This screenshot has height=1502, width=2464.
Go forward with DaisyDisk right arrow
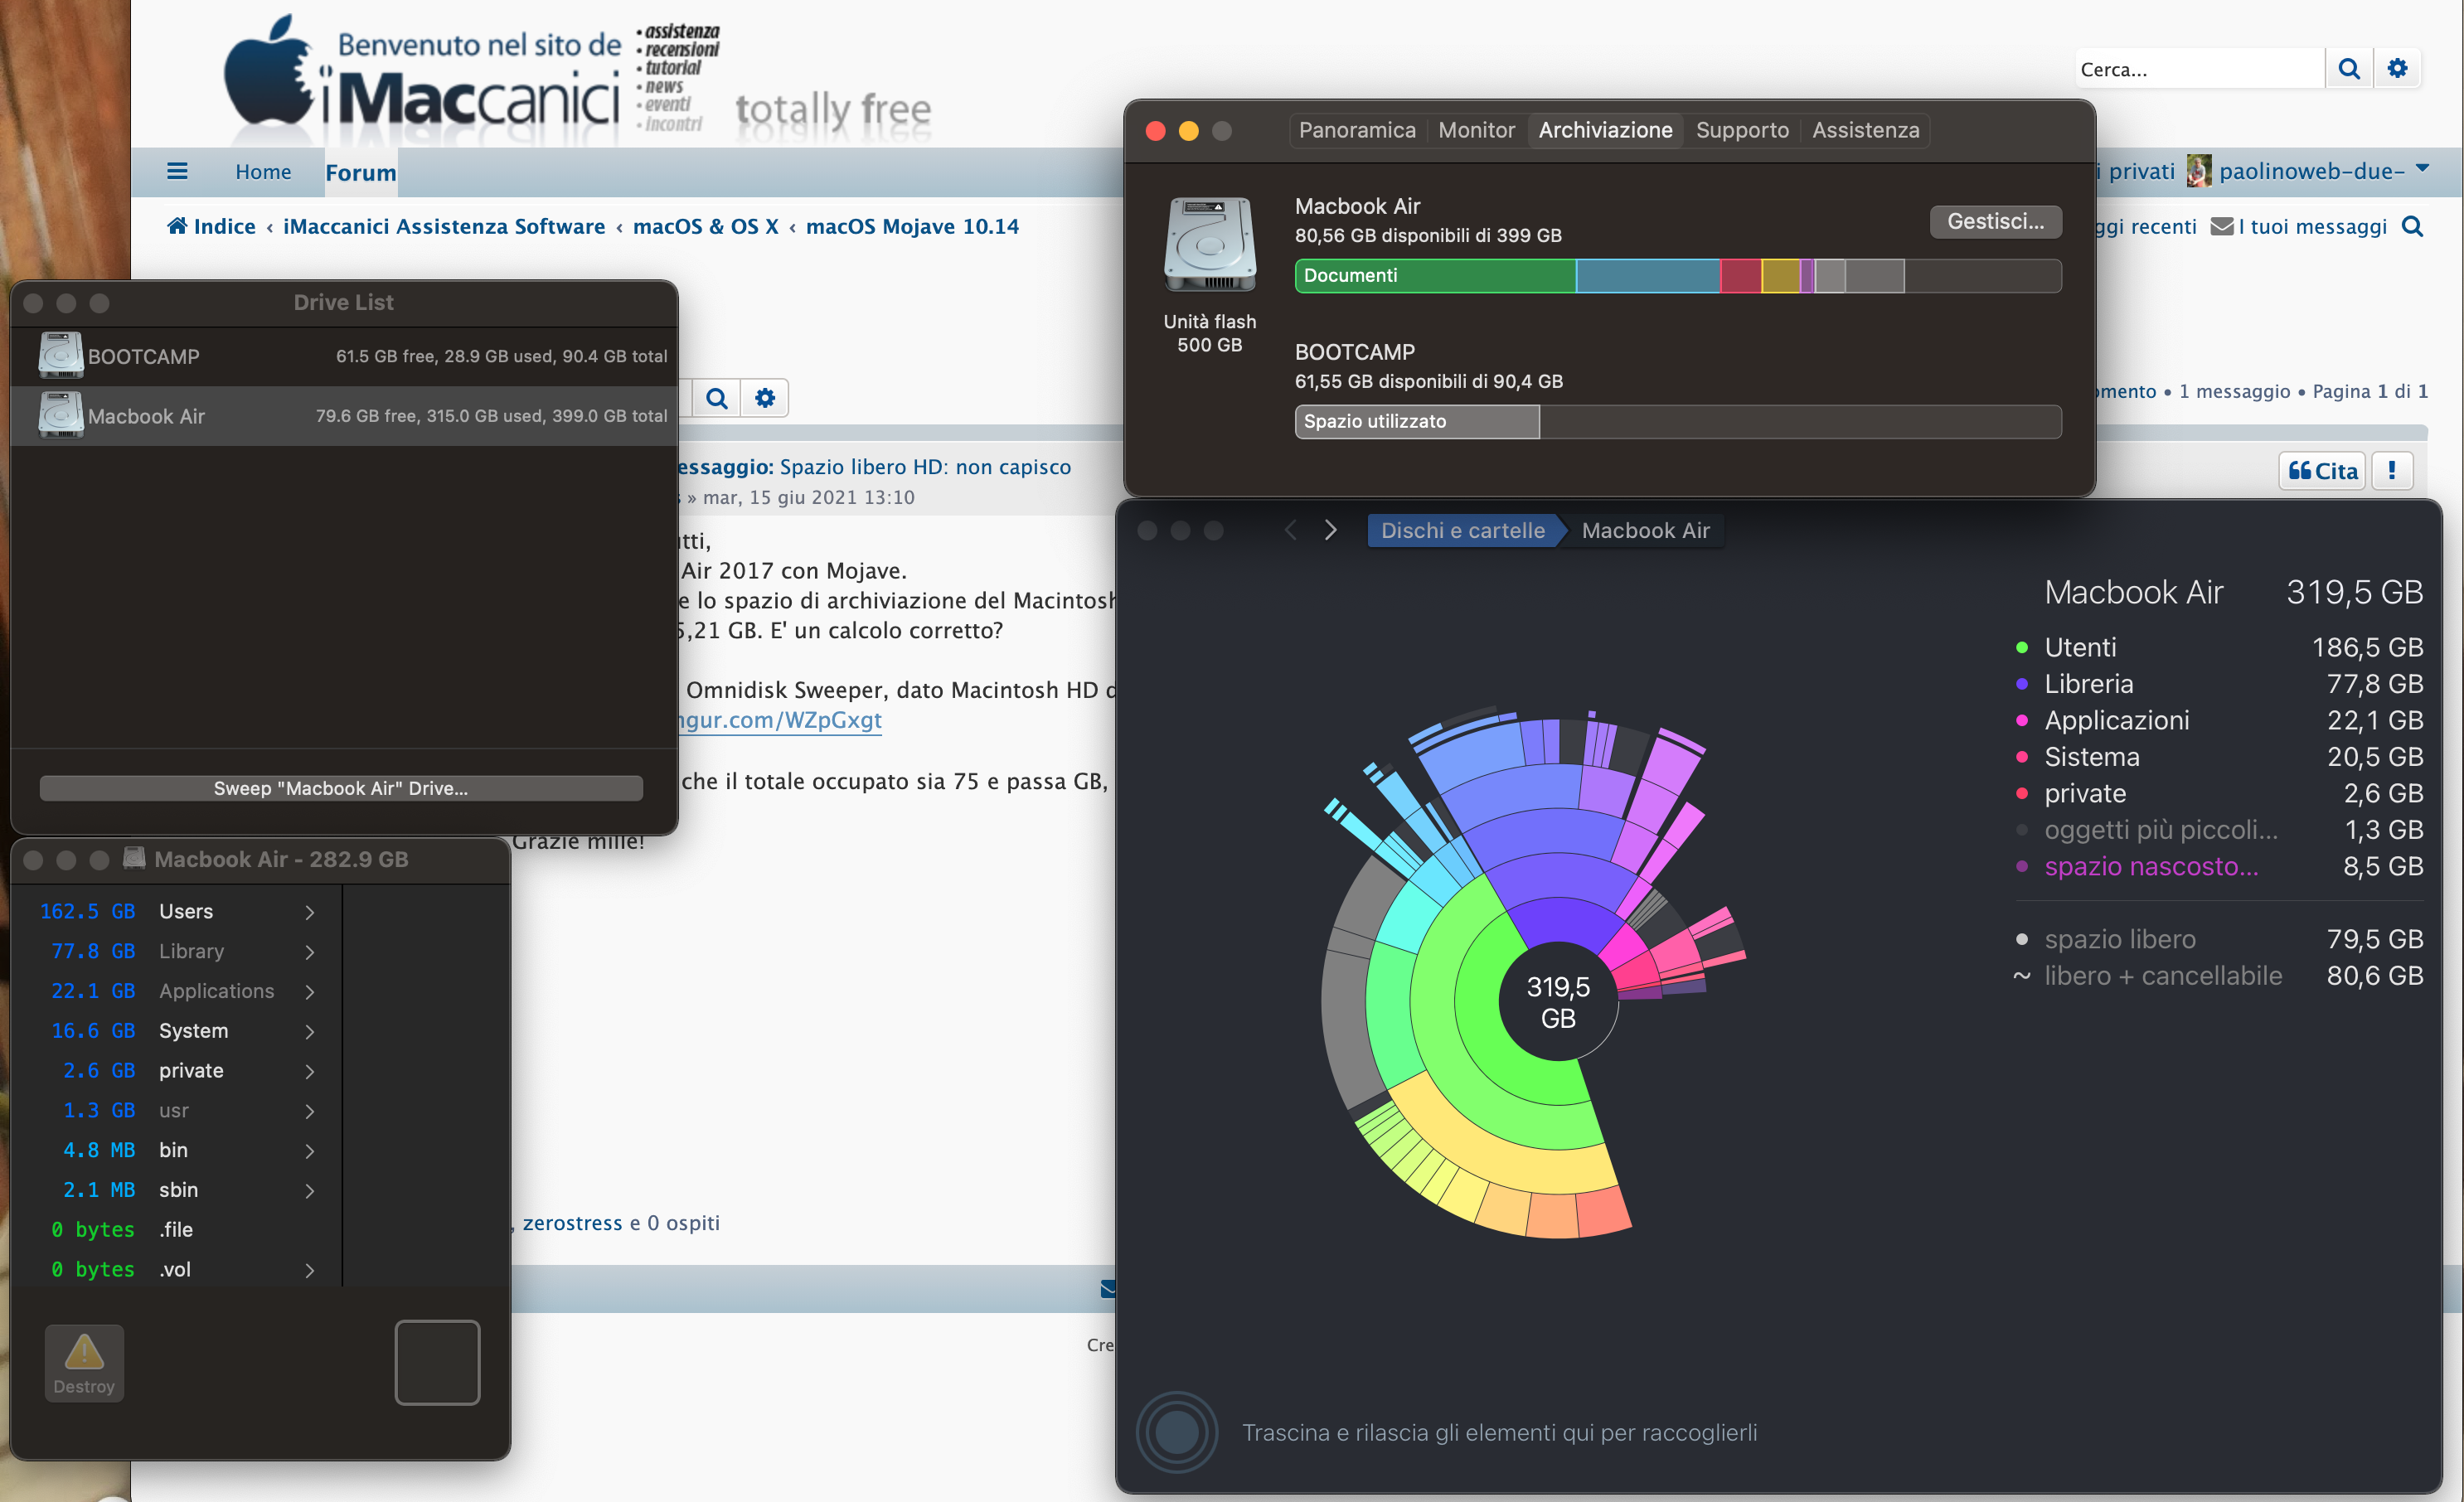1330,530
